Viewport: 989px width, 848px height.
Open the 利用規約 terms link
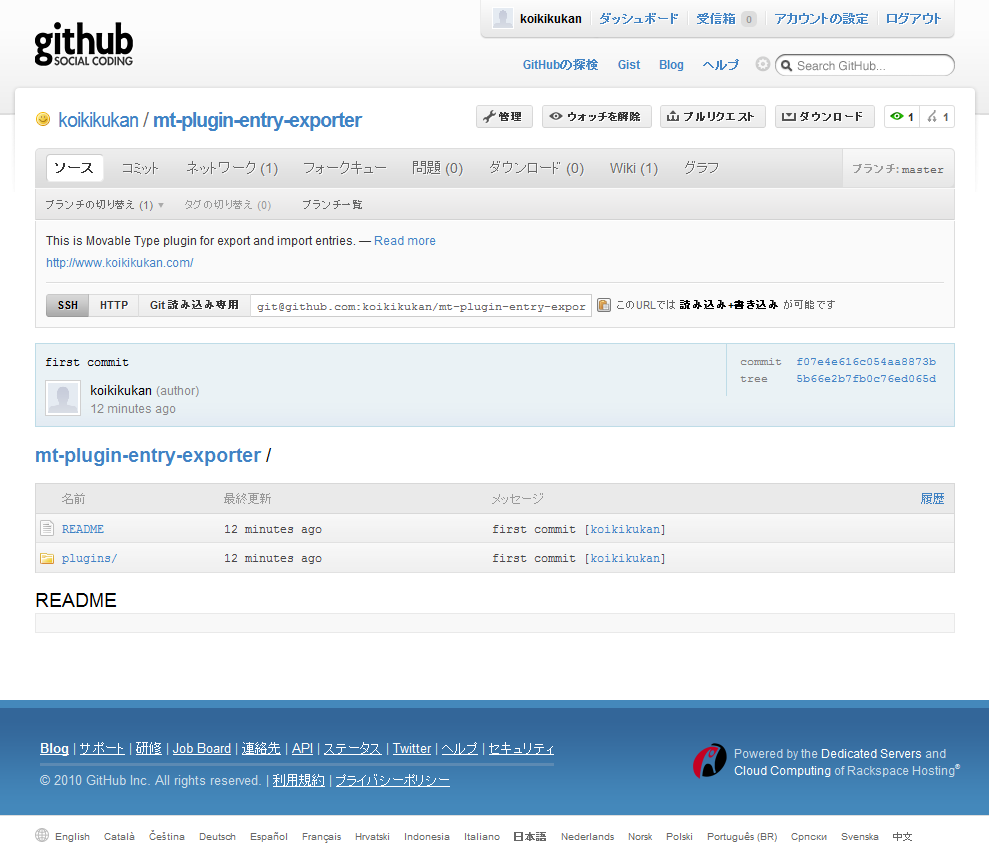click(x=298, y=780)
